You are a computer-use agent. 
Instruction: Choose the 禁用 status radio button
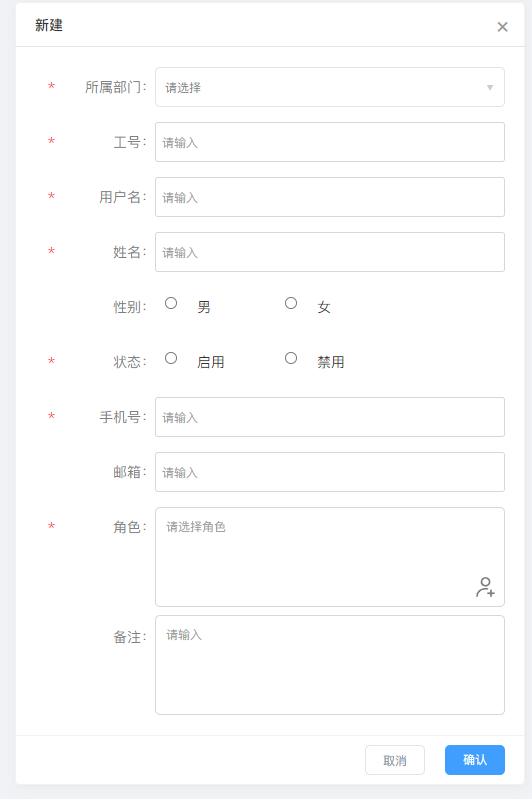click(x=291, y=358)
